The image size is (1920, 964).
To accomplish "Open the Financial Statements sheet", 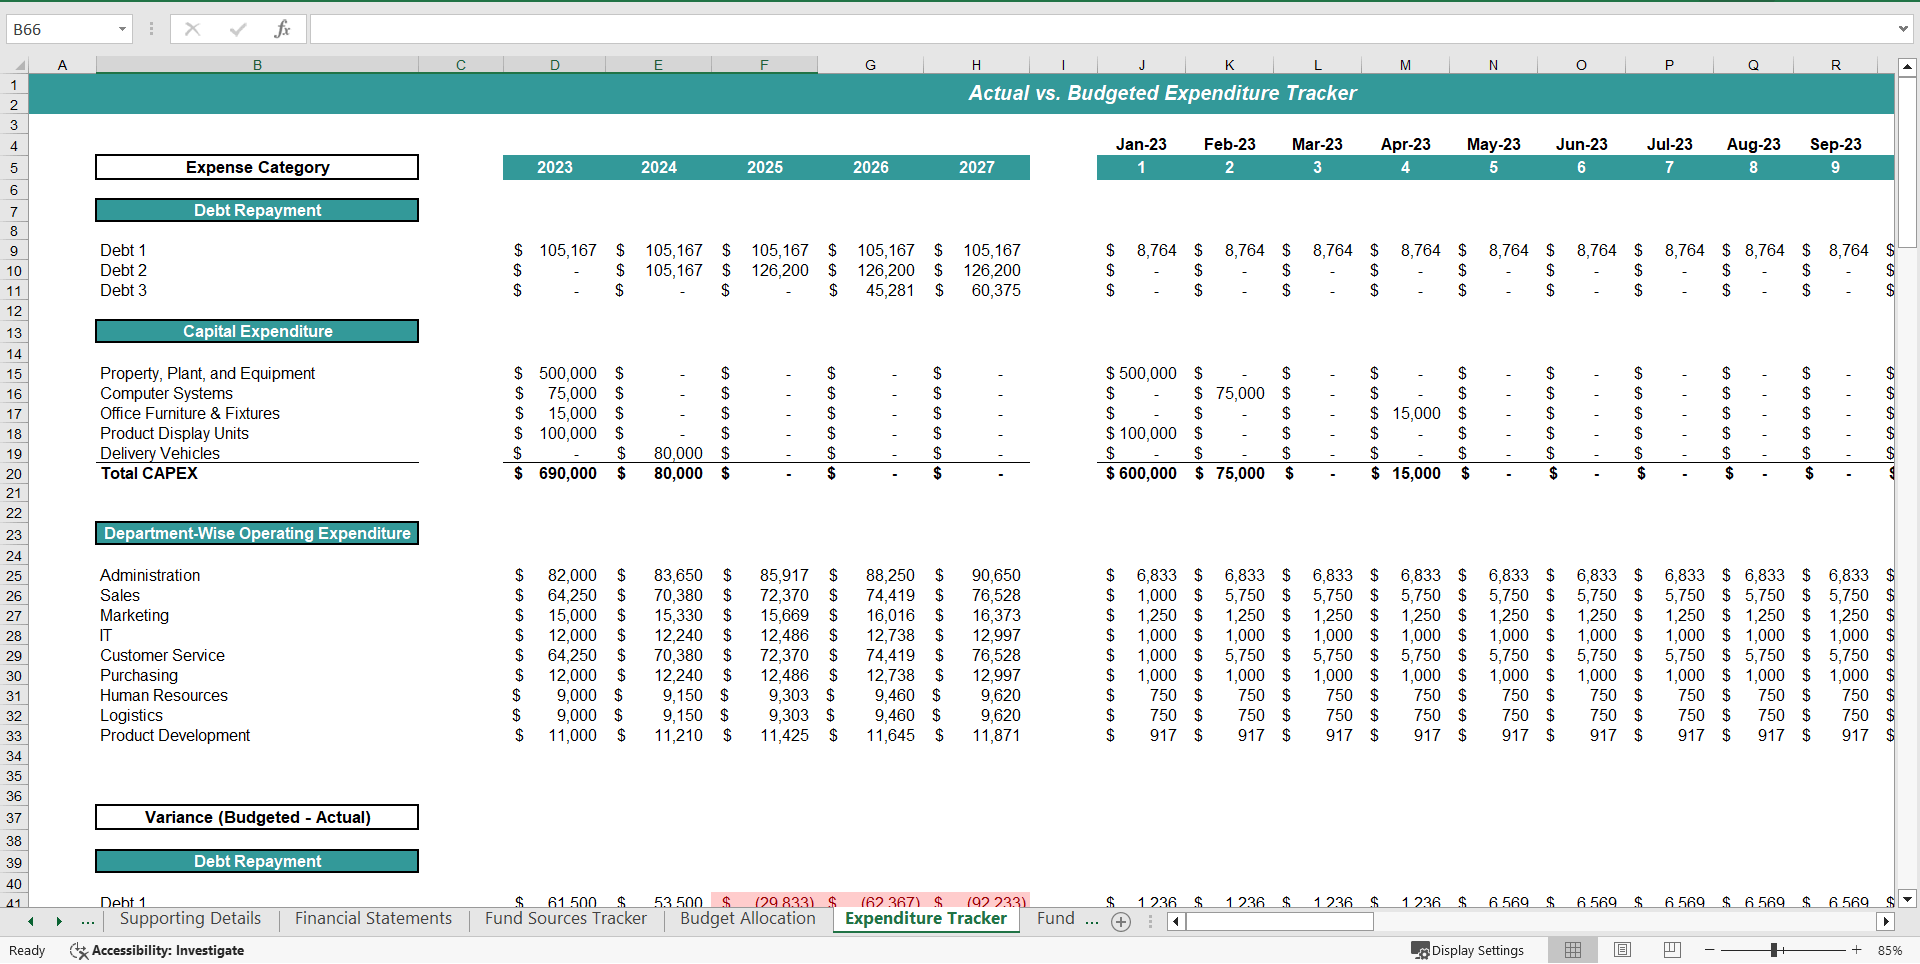I will 372,918.
